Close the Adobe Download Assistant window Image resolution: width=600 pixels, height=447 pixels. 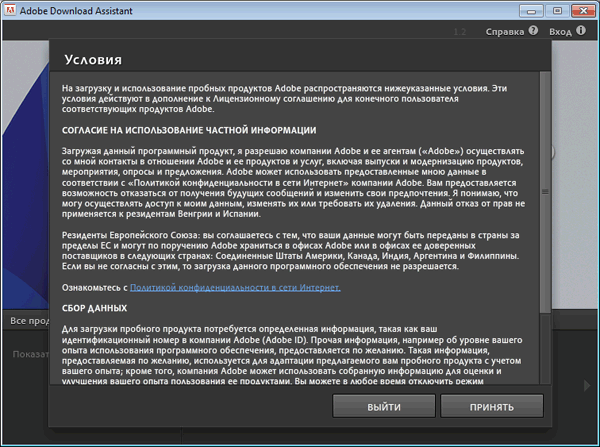[583, 11]
